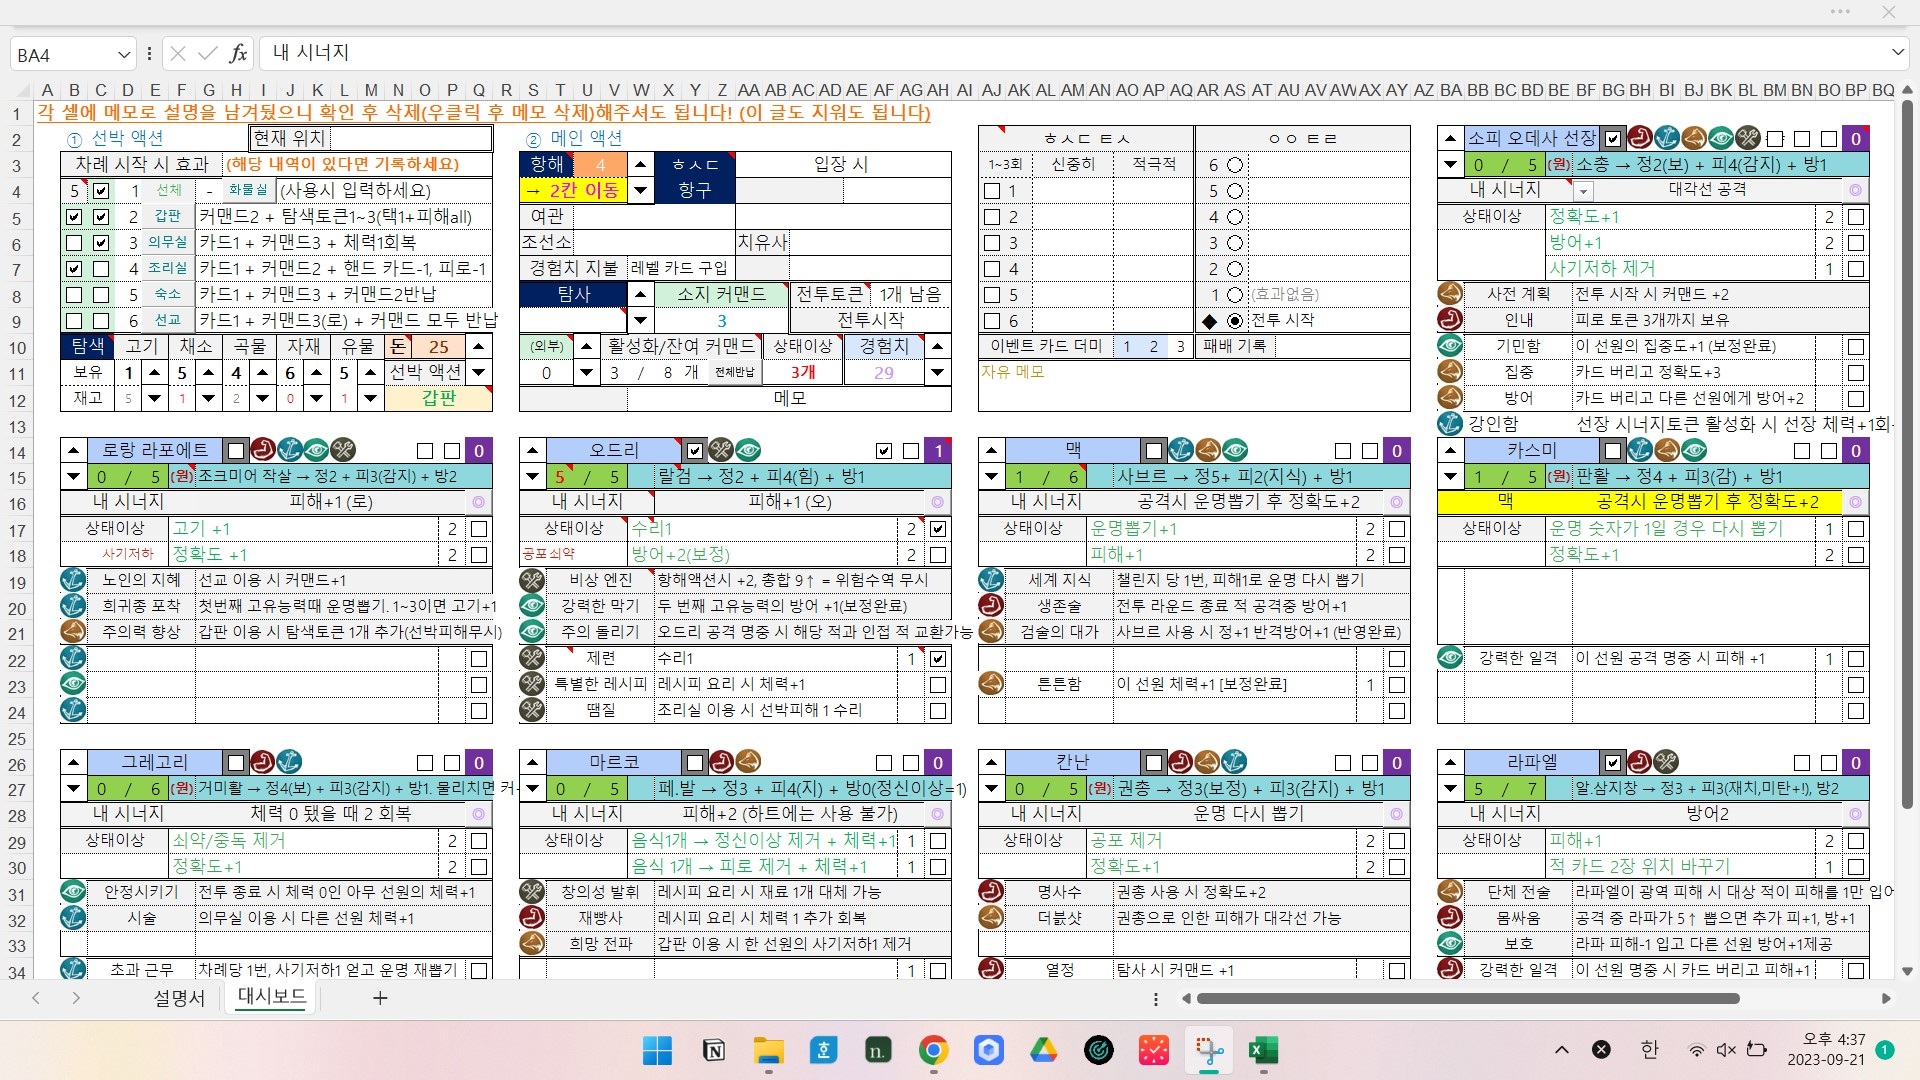Click the 현재 위치 input field
Image resolution: width=1920 pixels, height=1080 pixels.
411,138
